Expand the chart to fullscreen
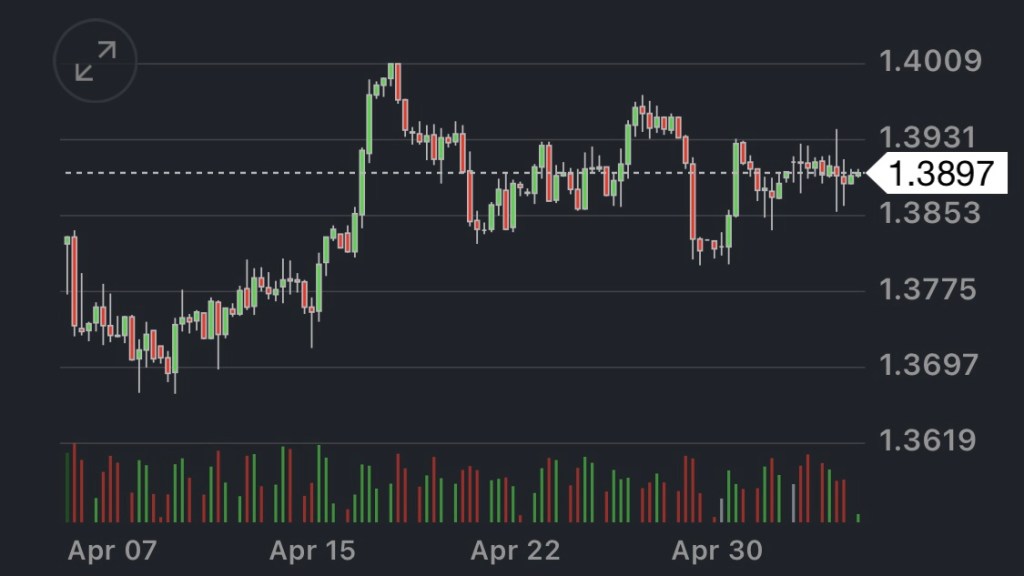1024x576 pixels. (96, 62)
